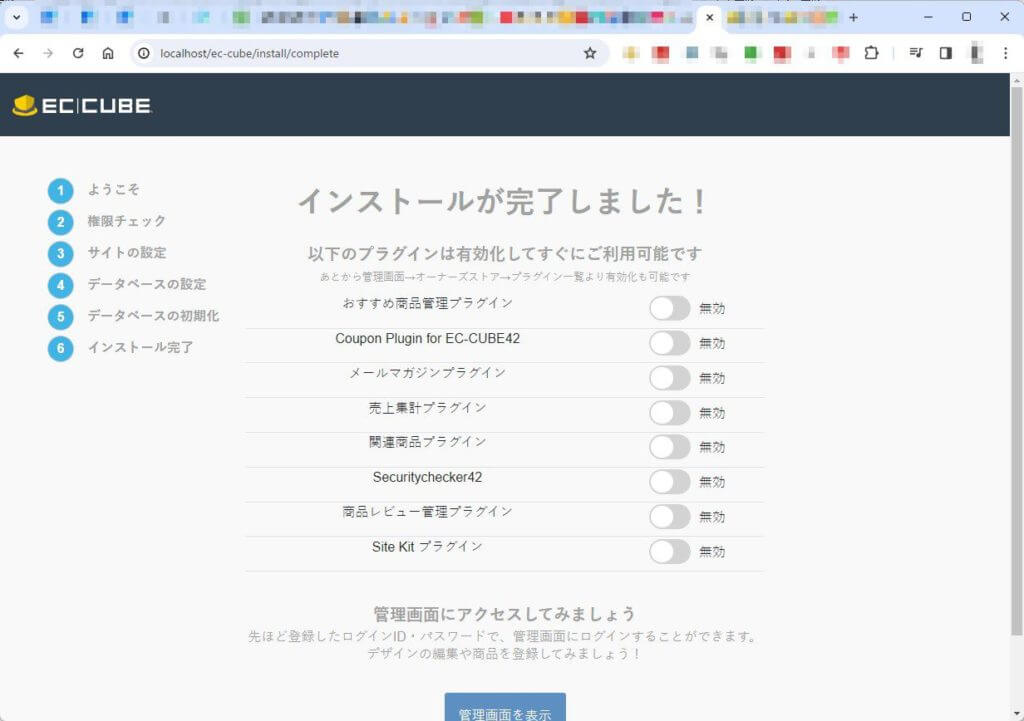Go to browser home page icon
Screen dimensions: 1024x721
pos(108,53)
